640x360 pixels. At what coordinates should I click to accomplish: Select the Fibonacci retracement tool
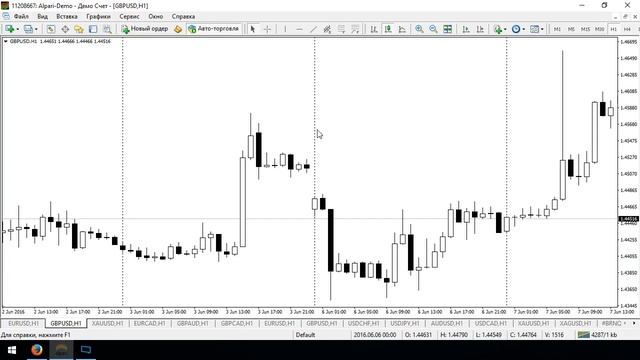(x=341, y=29)
